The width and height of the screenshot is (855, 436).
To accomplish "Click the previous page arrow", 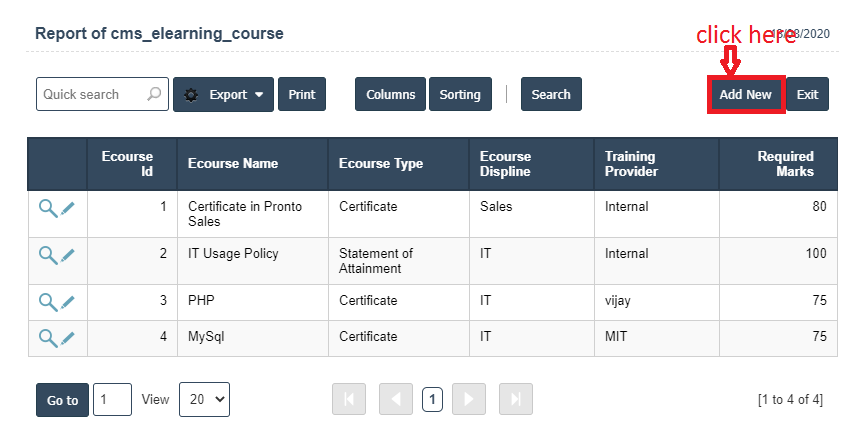I will (396, 399).
